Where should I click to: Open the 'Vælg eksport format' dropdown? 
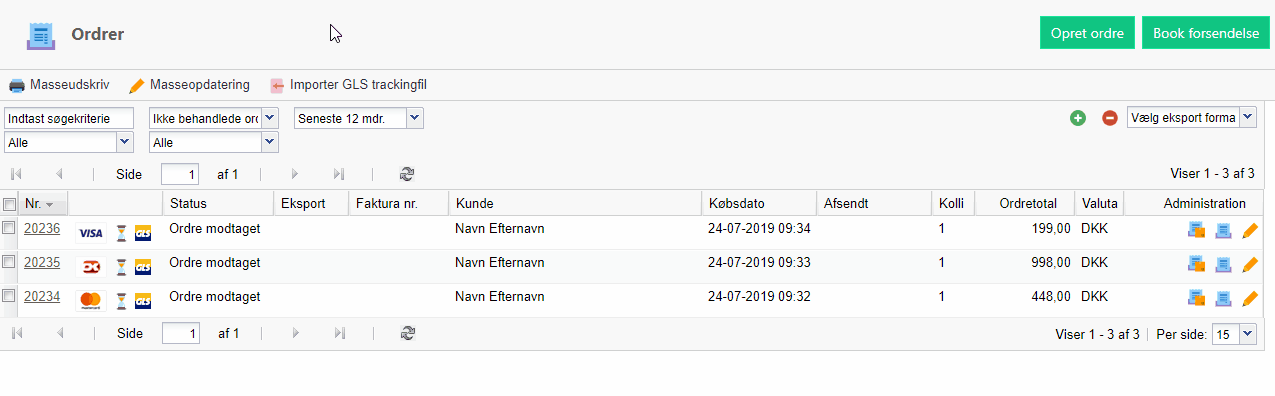[x=1192, y=118]
